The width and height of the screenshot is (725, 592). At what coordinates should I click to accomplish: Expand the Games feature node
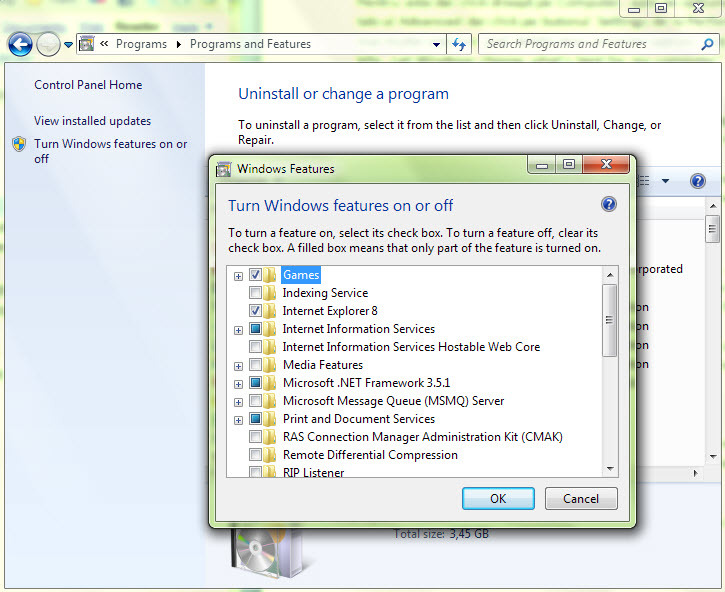pos(238,276)
